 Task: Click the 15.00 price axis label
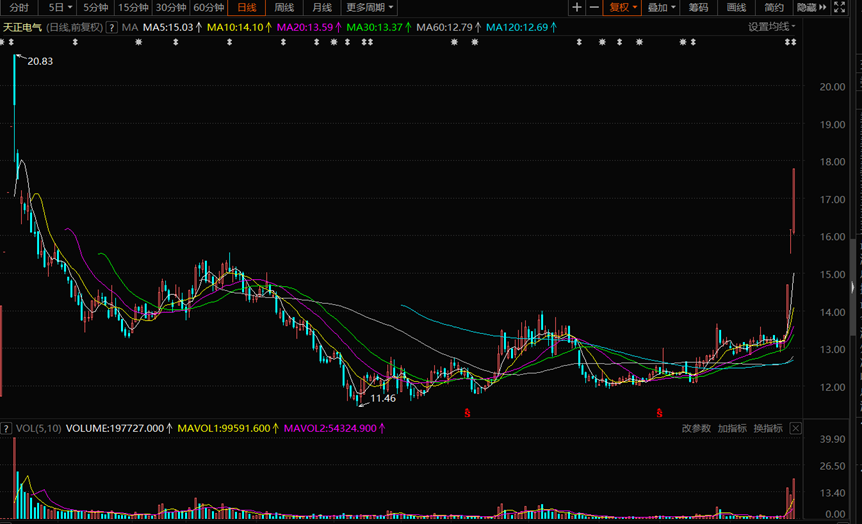coord(832,274)
